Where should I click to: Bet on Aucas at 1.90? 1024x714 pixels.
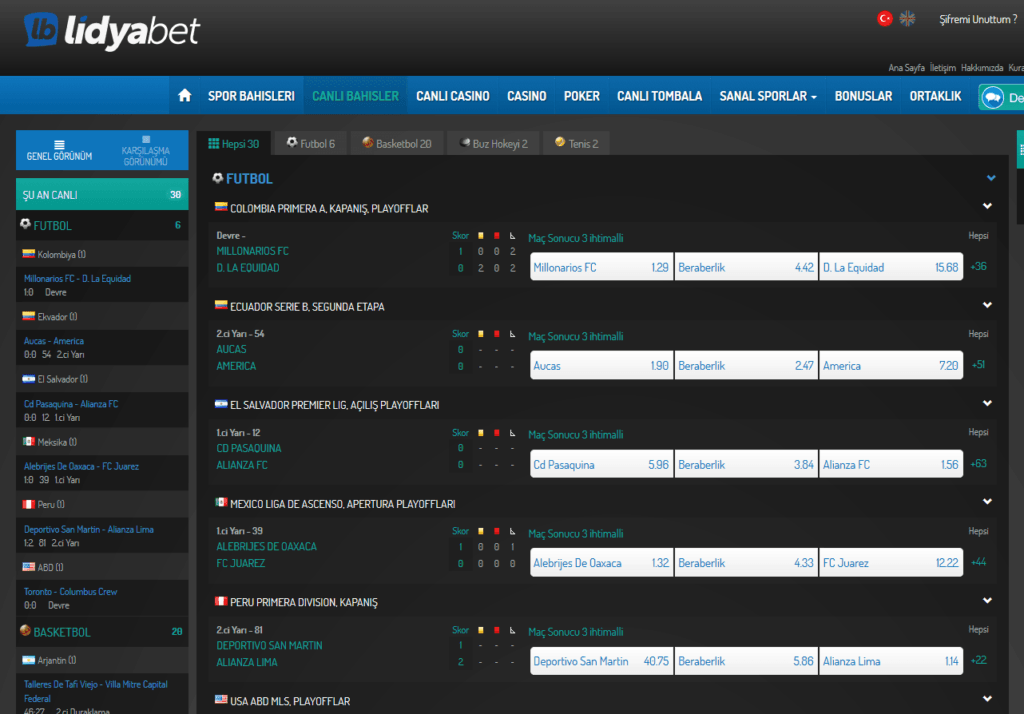click(601, 366)
